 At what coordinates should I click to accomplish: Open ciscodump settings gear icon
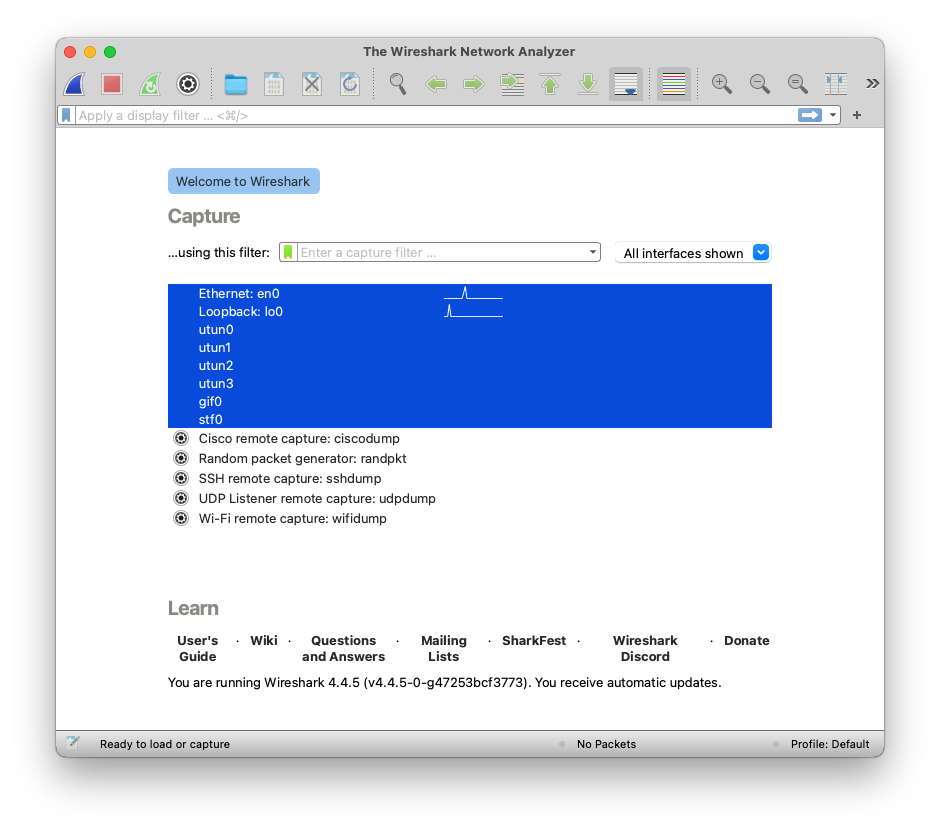180,438
